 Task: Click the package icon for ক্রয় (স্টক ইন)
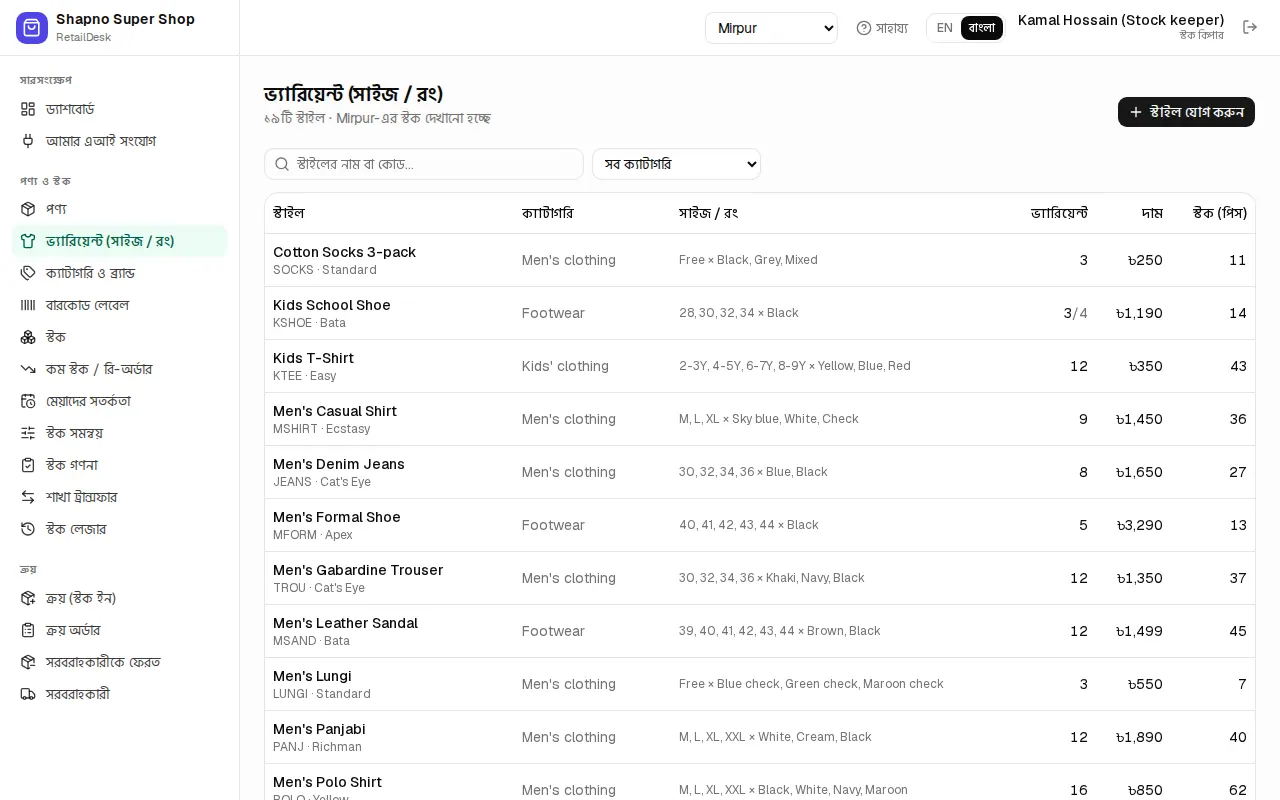coord(28,598)
